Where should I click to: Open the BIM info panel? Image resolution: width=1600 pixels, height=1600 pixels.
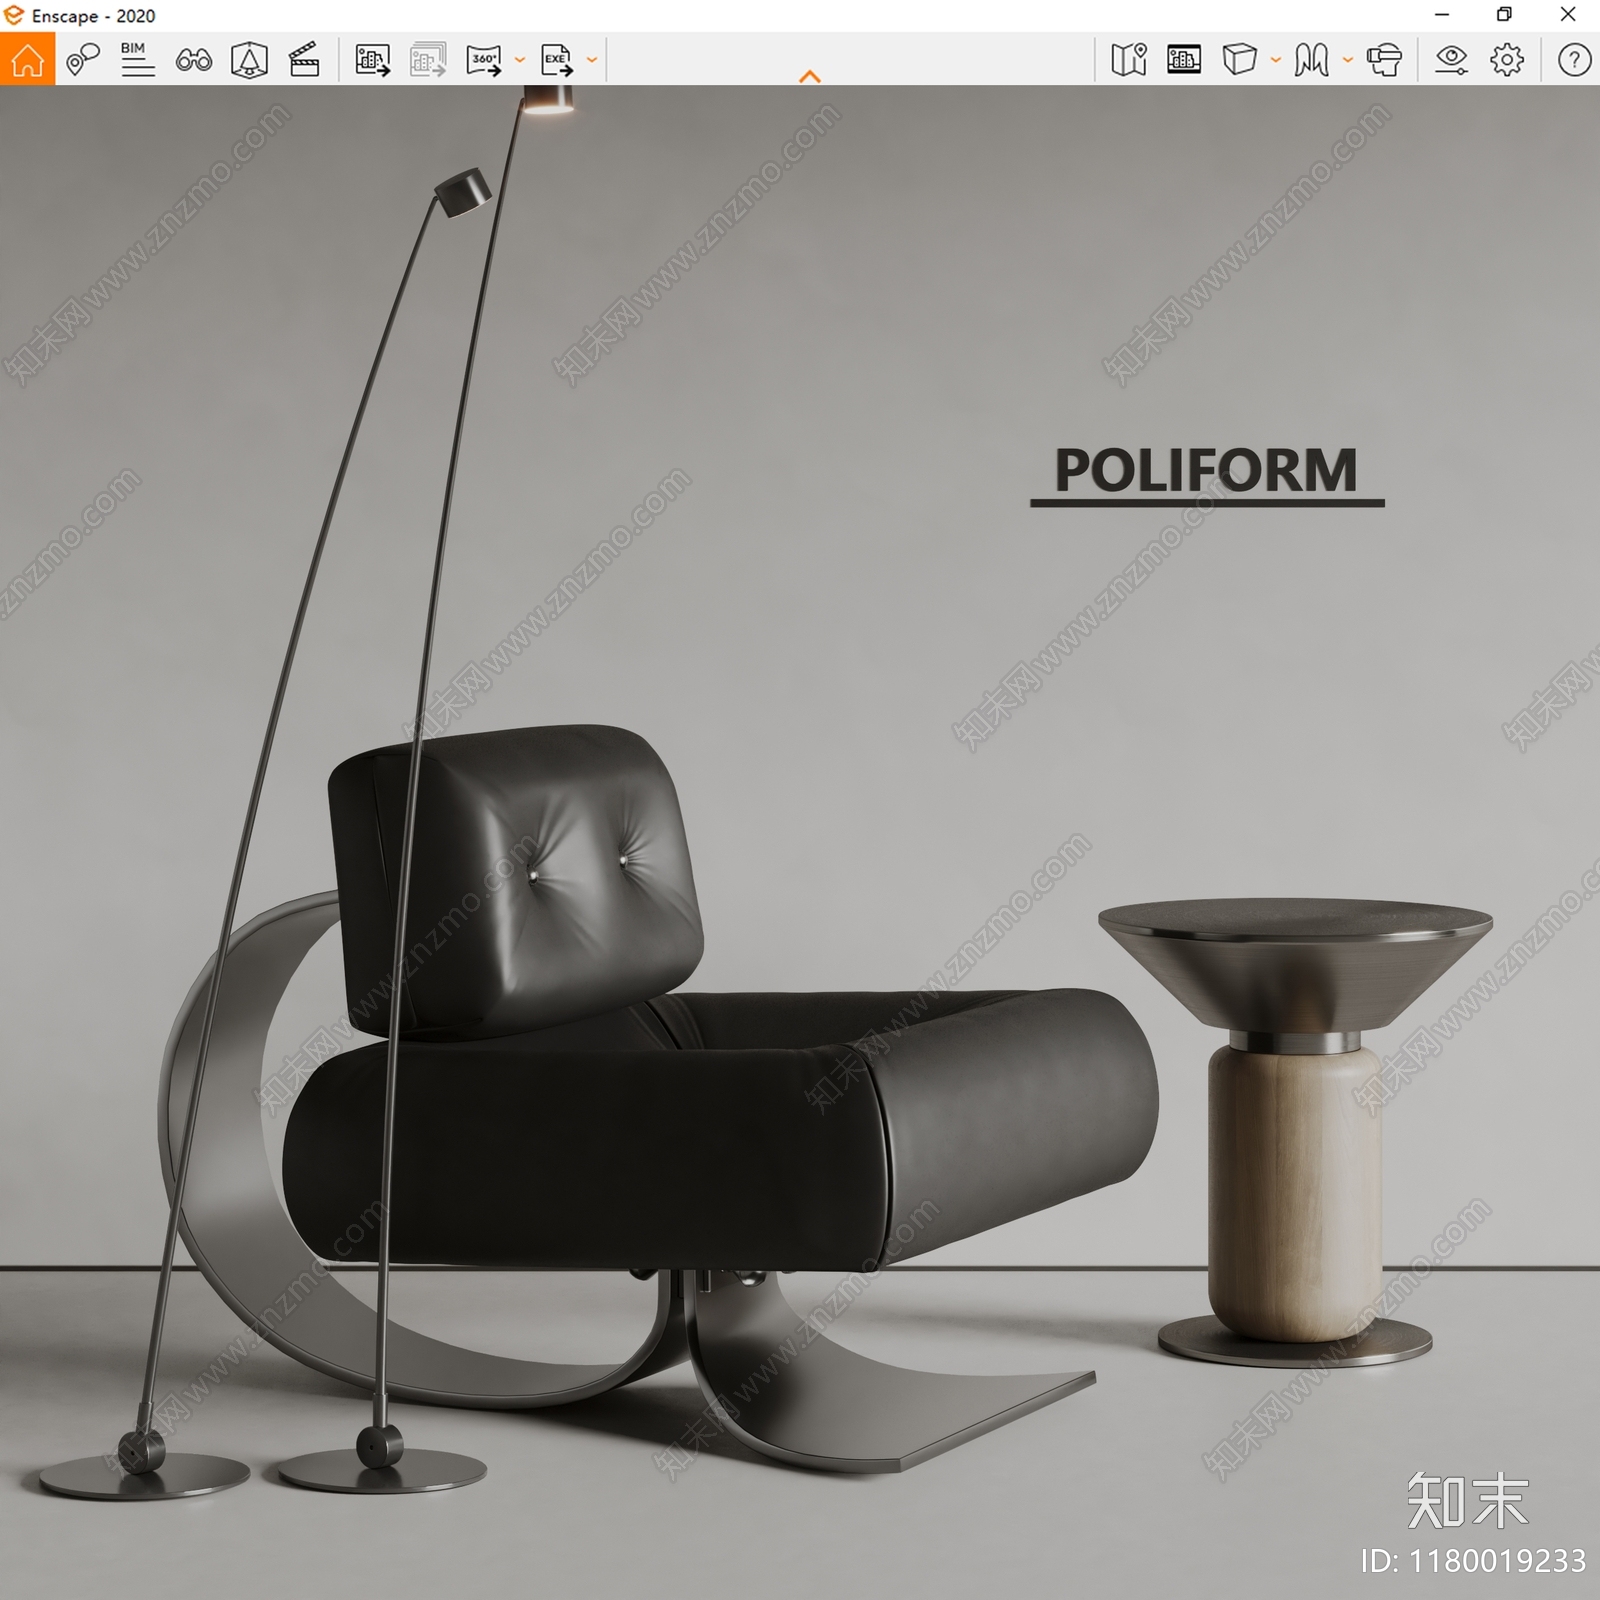tap(137, 60)
